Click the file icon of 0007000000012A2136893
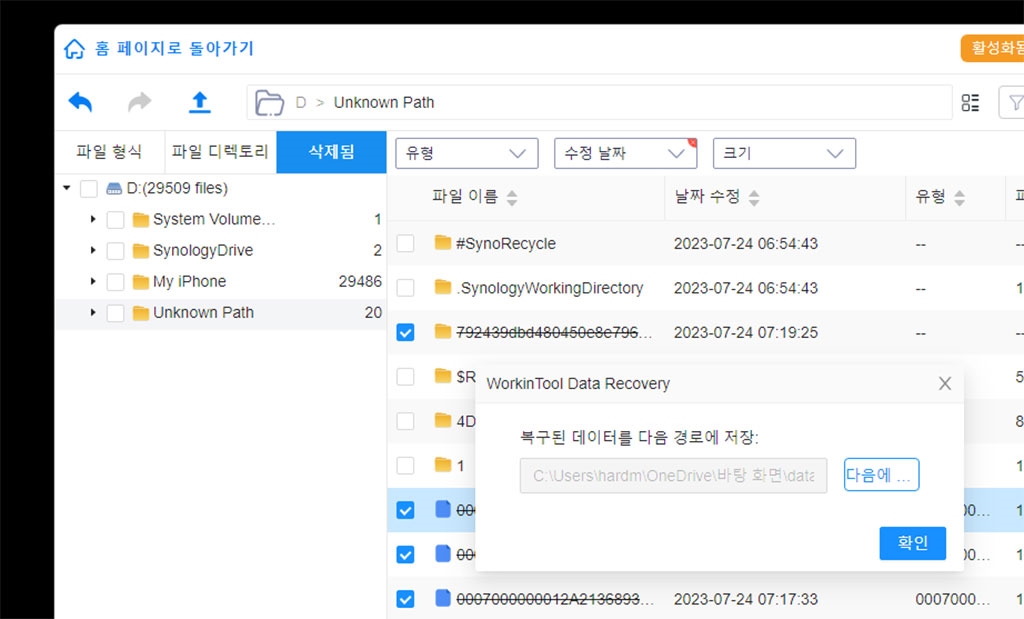 pos(443,598)
